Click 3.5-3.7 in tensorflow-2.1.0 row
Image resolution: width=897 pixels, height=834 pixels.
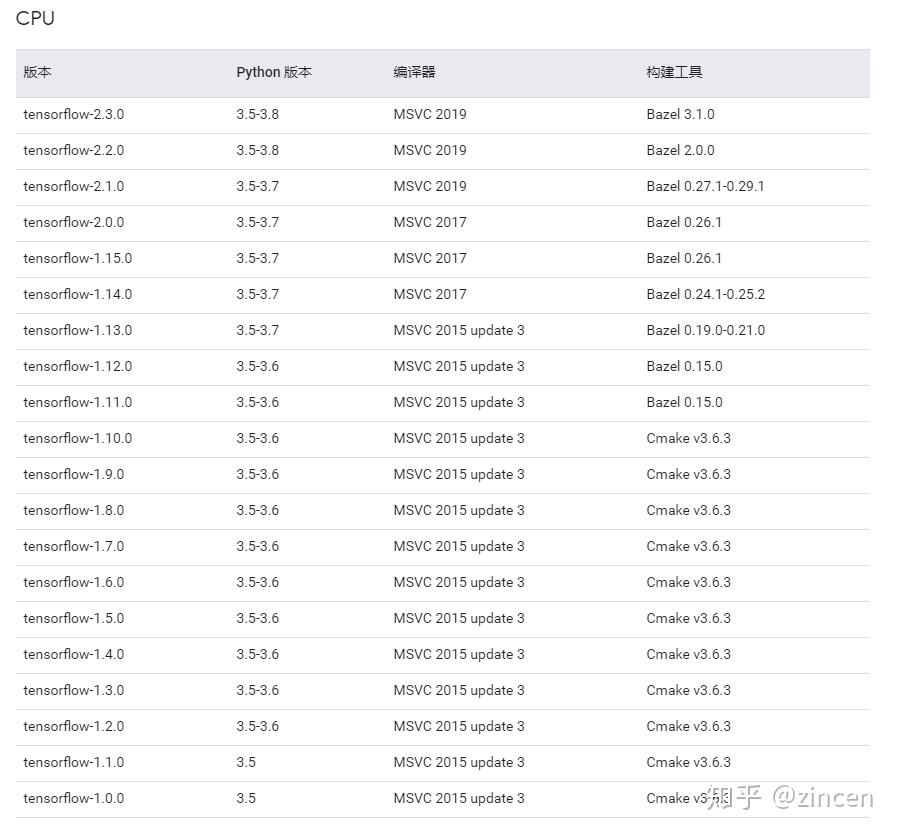point(257,186)
